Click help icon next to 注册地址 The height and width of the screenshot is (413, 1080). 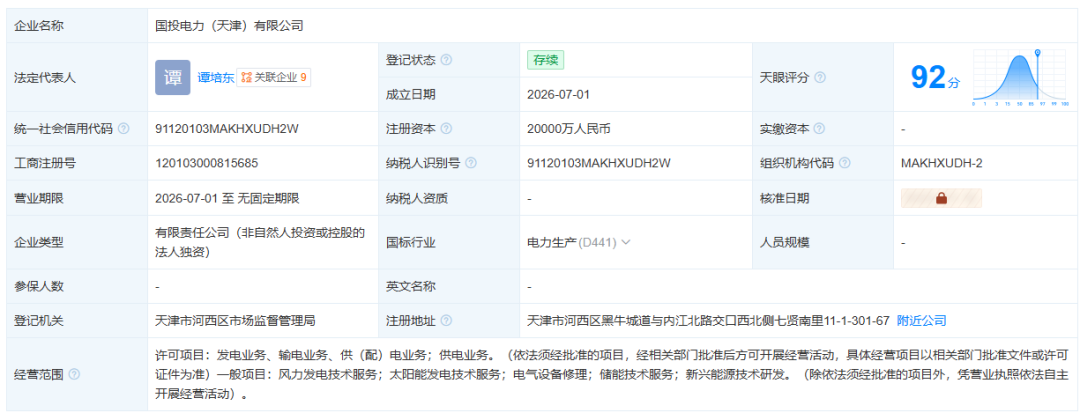pos(446,320)
